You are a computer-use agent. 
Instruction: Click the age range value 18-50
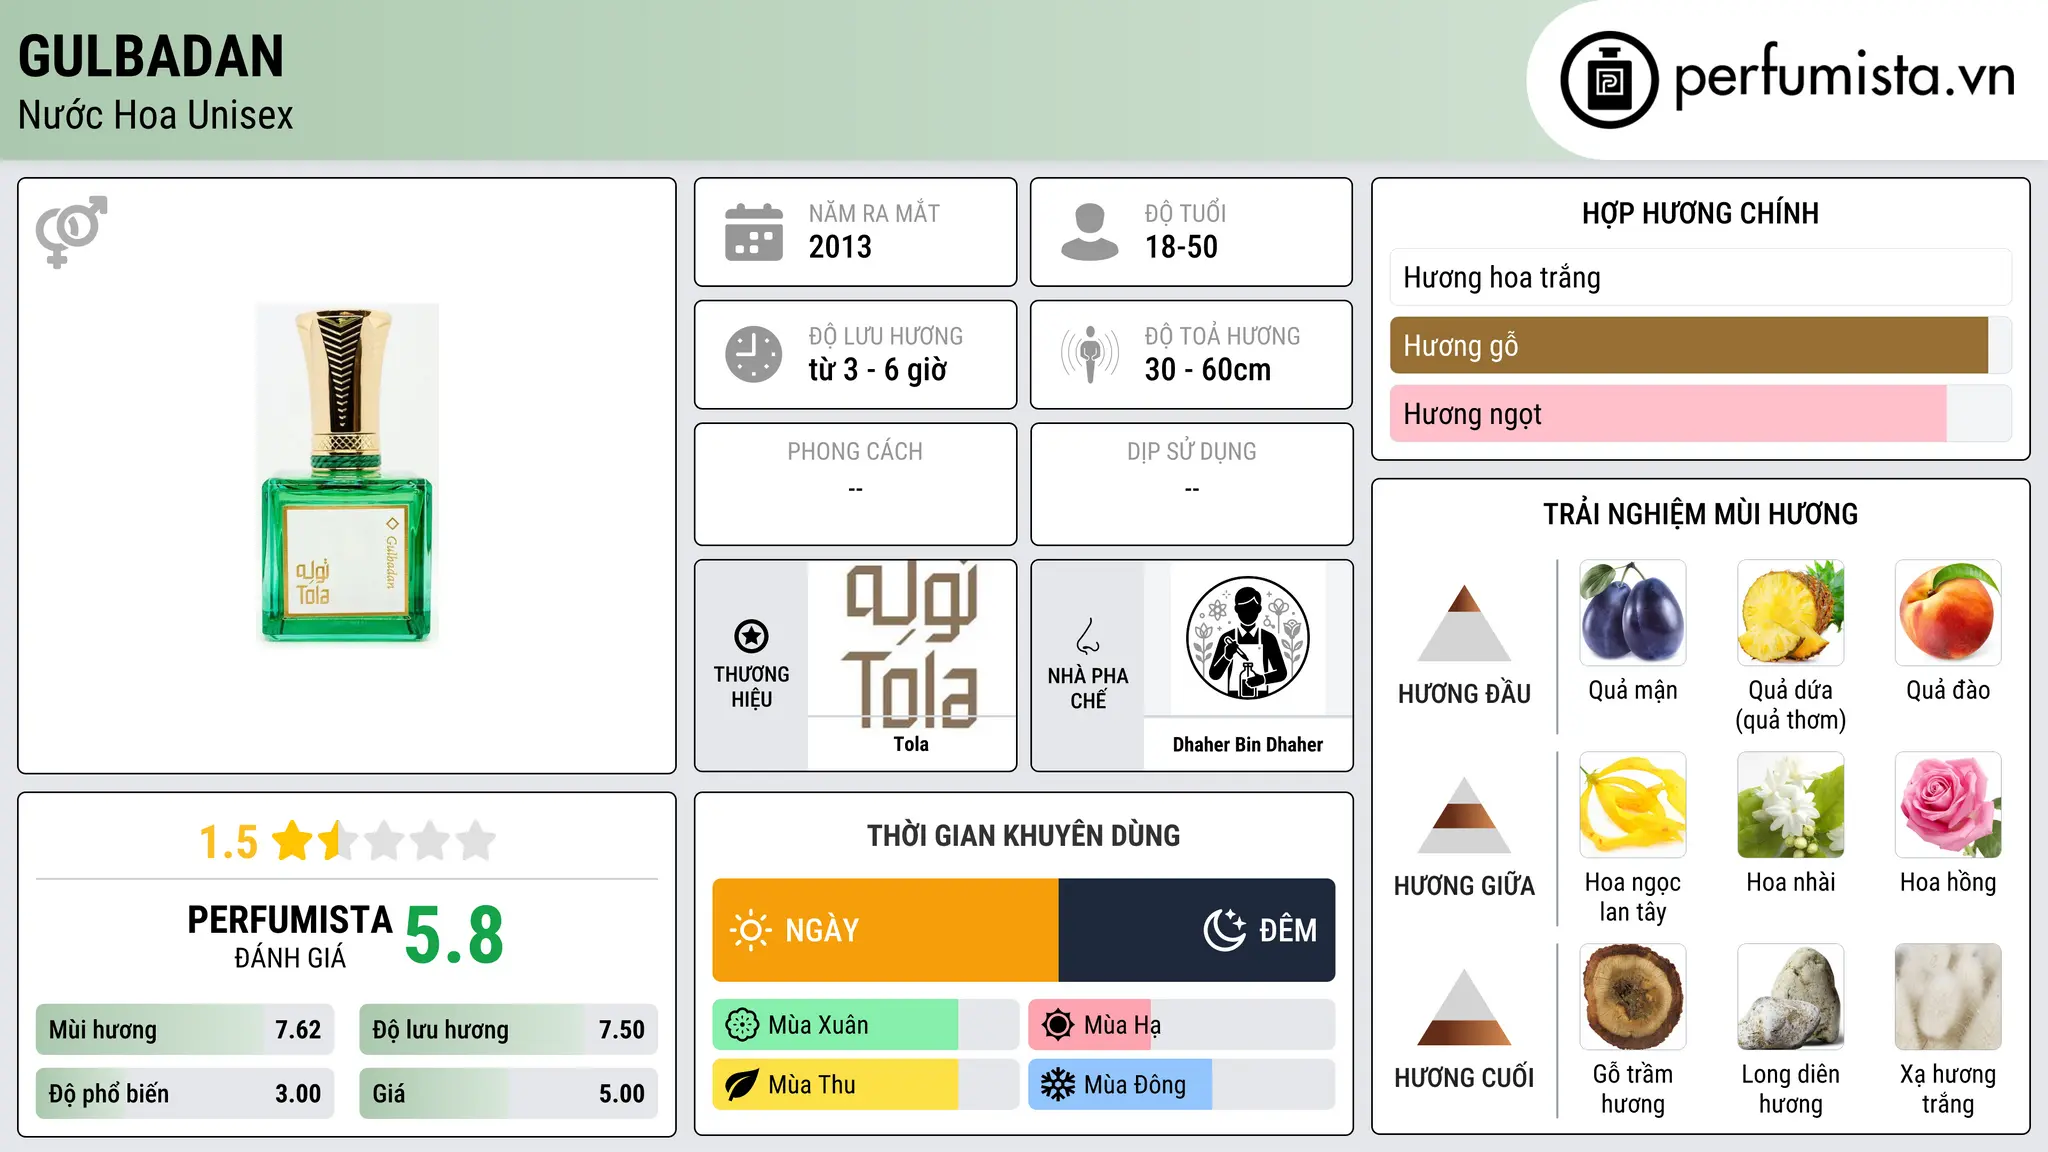tap(1181, 247)
